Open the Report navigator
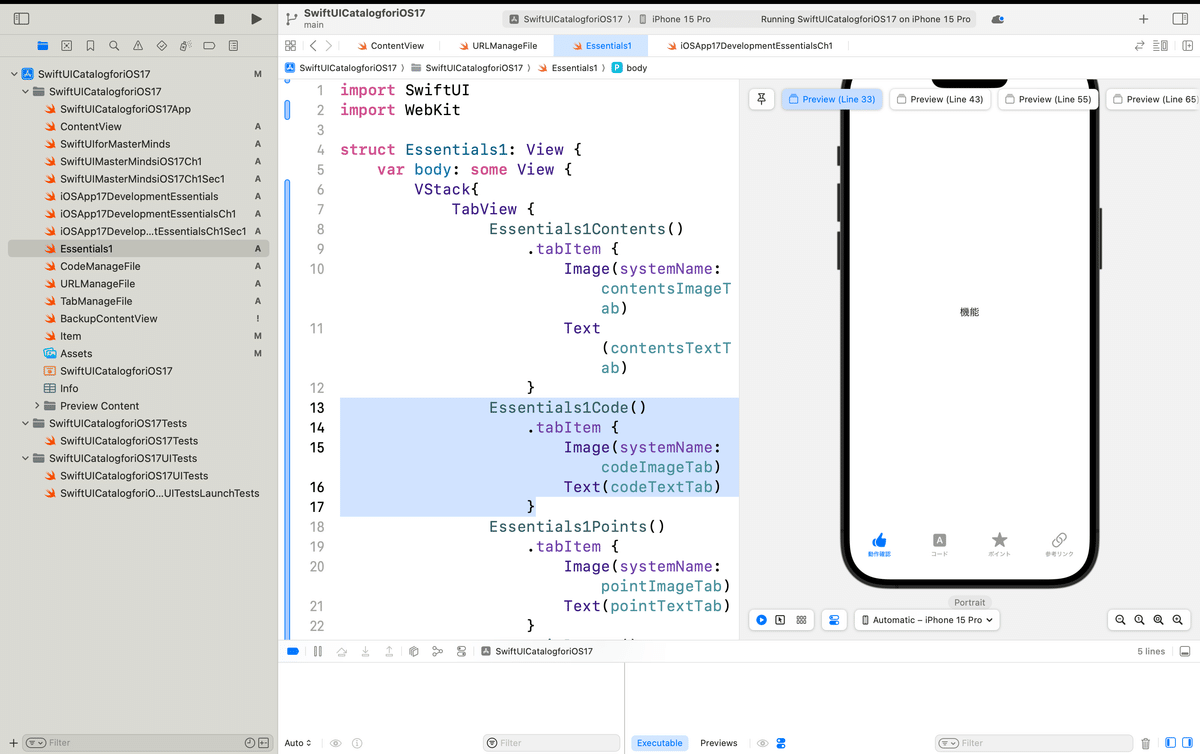Image resolution: width=1200 pixels, height=754 pixels. click(x=233, y=46)
